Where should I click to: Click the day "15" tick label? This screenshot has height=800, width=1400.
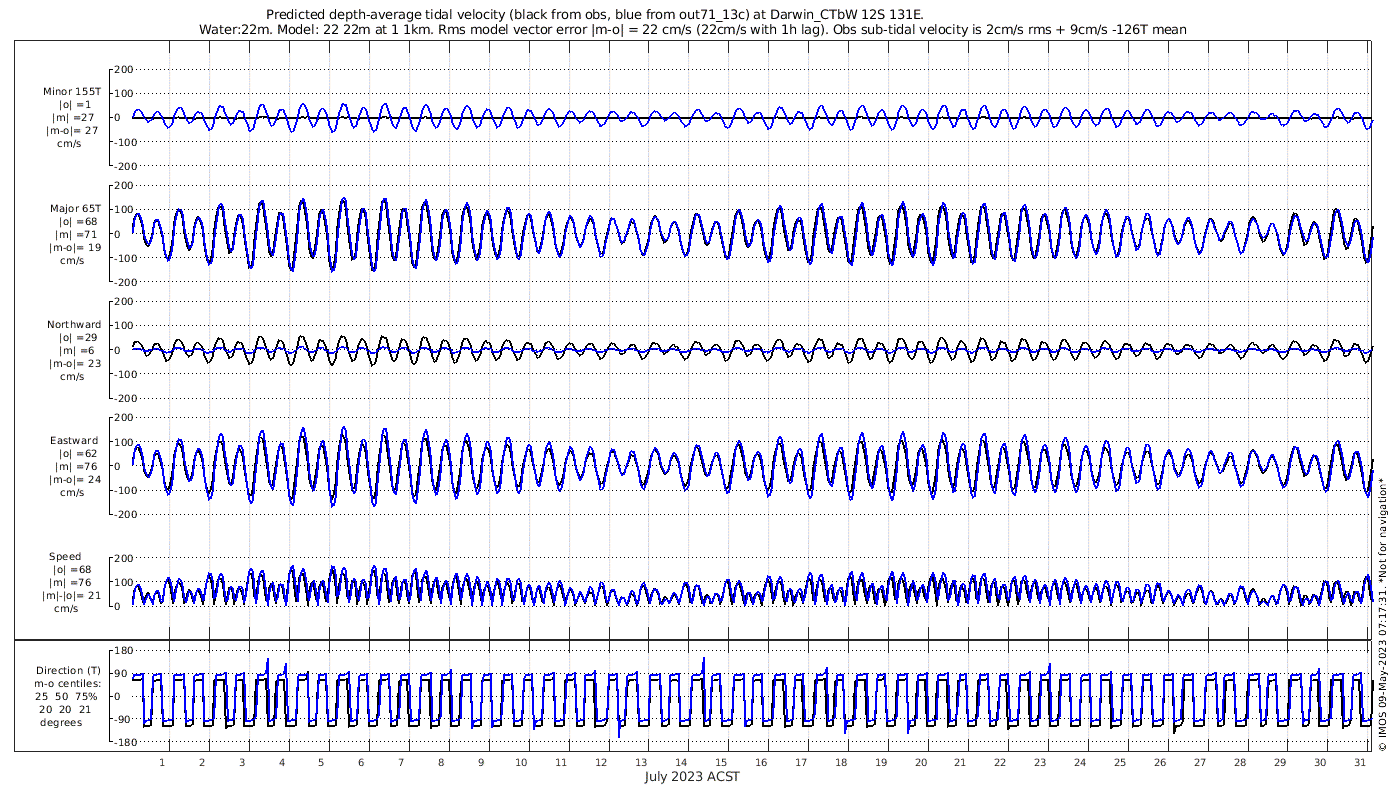pos(720,762)
